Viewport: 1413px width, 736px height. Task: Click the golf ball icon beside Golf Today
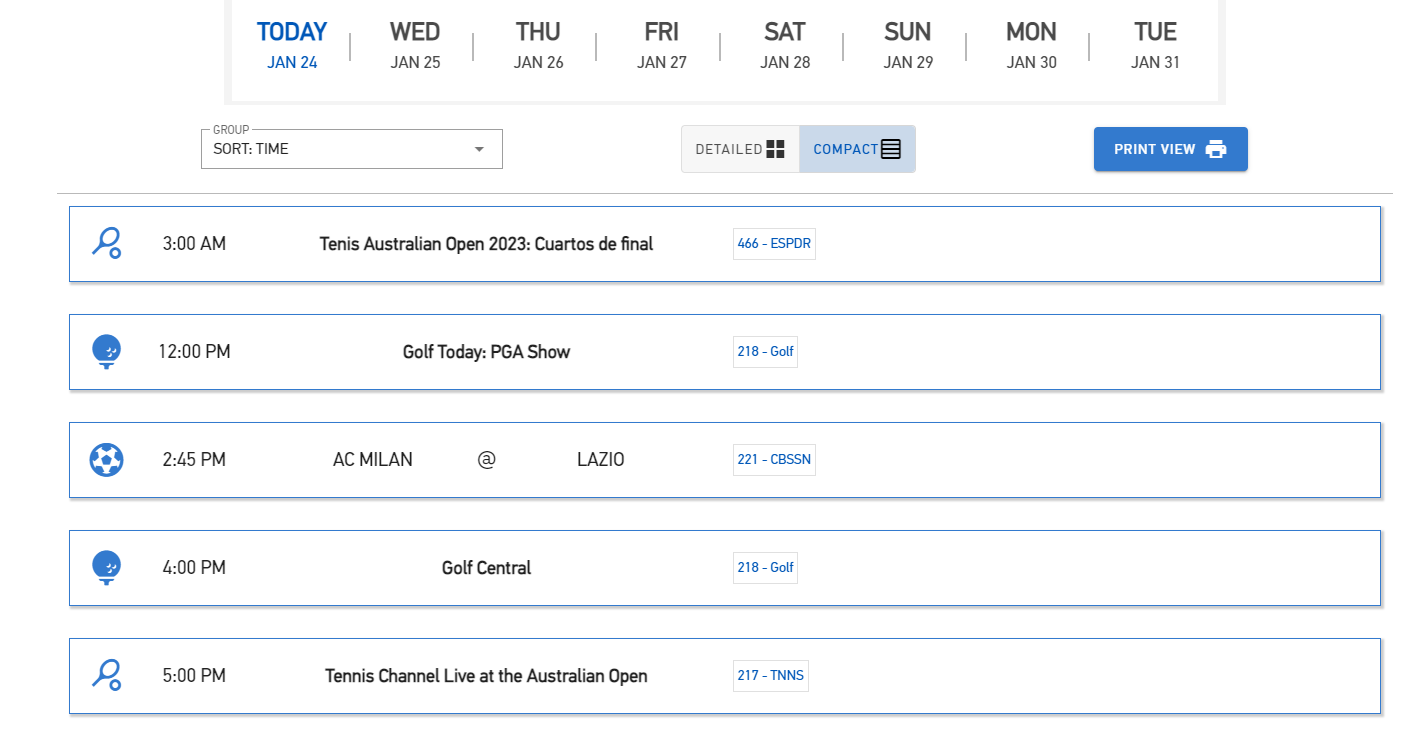click(106, 351)
